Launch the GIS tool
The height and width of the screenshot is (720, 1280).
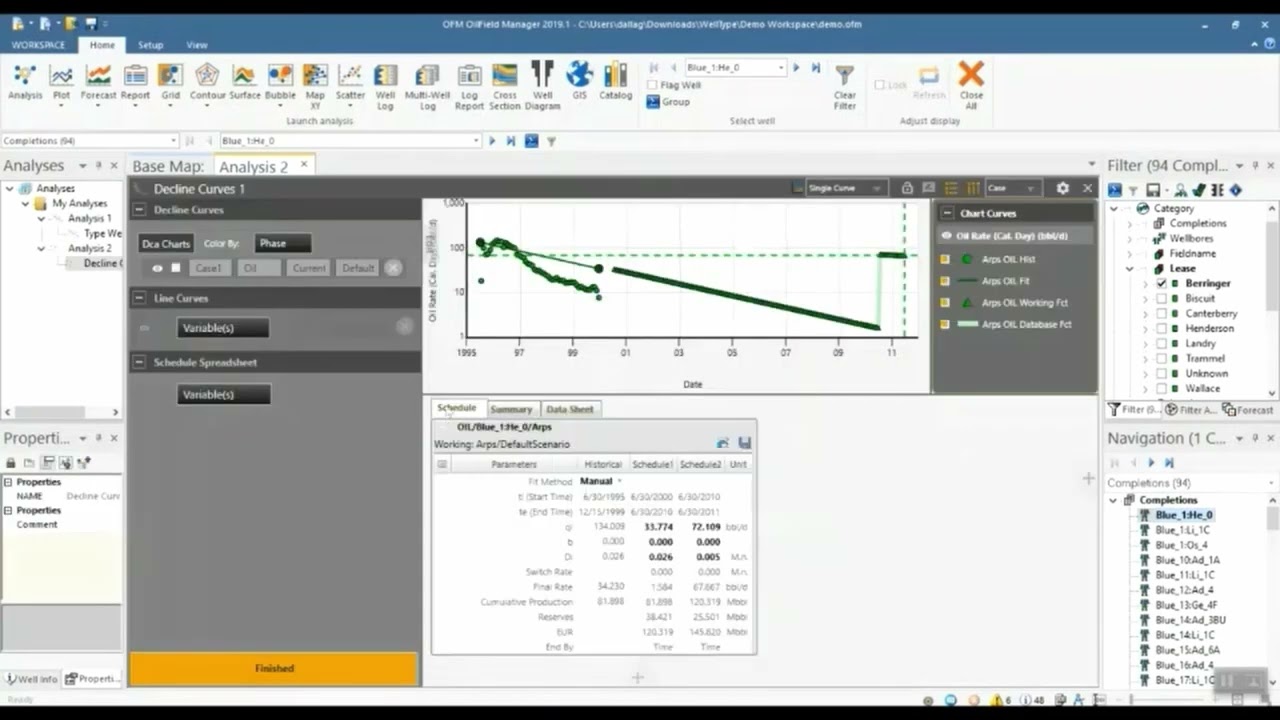tap(579, 82)
